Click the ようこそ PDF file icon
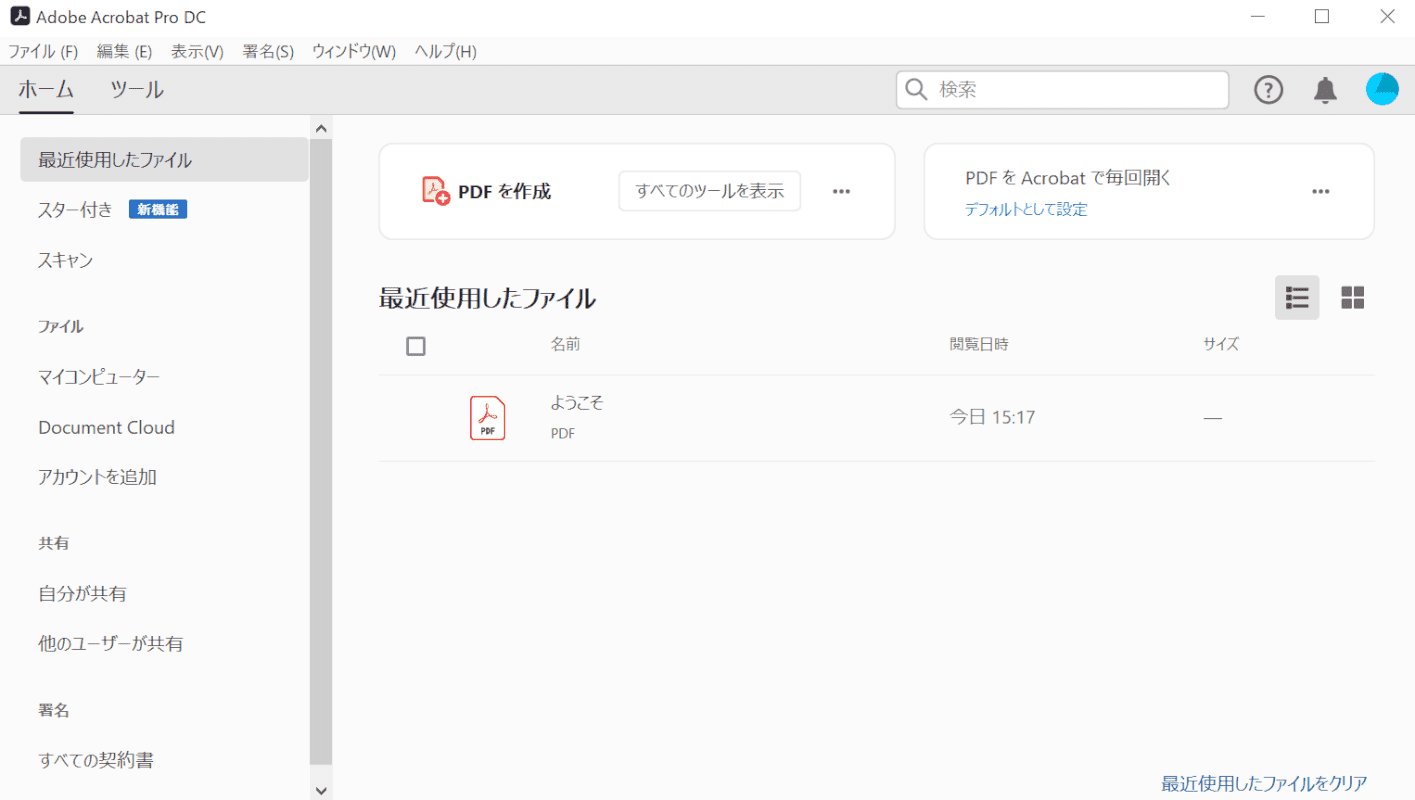The height and width of the screenshot is (800, 1415). (x=488, y=418)
